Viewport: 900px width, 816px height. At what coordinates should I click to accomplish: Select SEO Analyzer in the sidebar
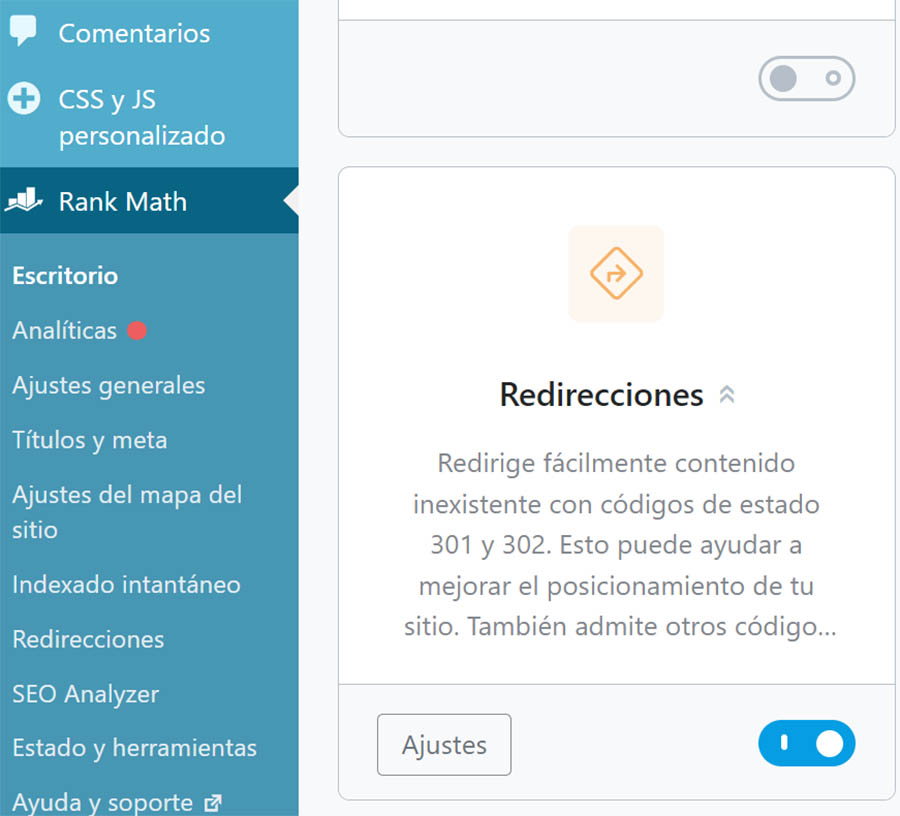pos(85,694)
